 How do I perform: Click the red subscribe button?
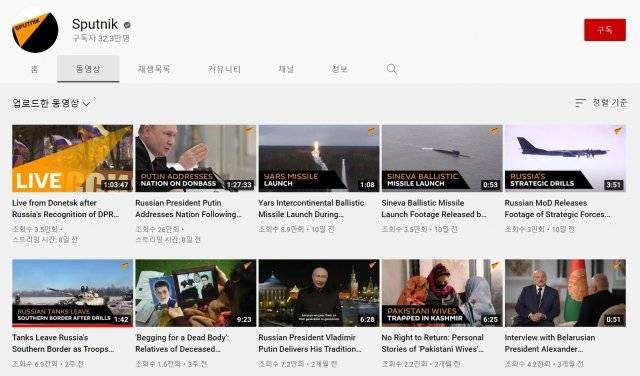pos(604,30)
